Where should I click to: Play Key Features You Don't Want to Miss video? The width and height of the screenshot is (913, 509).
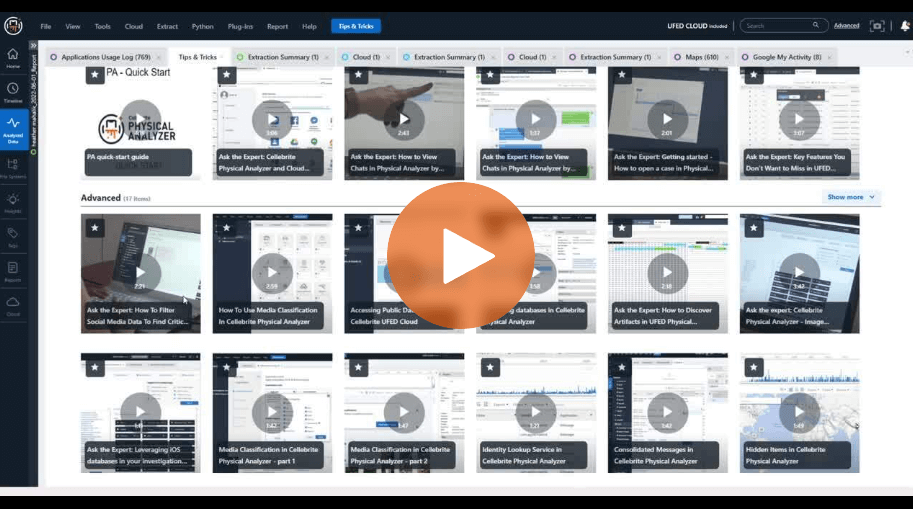pos(799,119)
